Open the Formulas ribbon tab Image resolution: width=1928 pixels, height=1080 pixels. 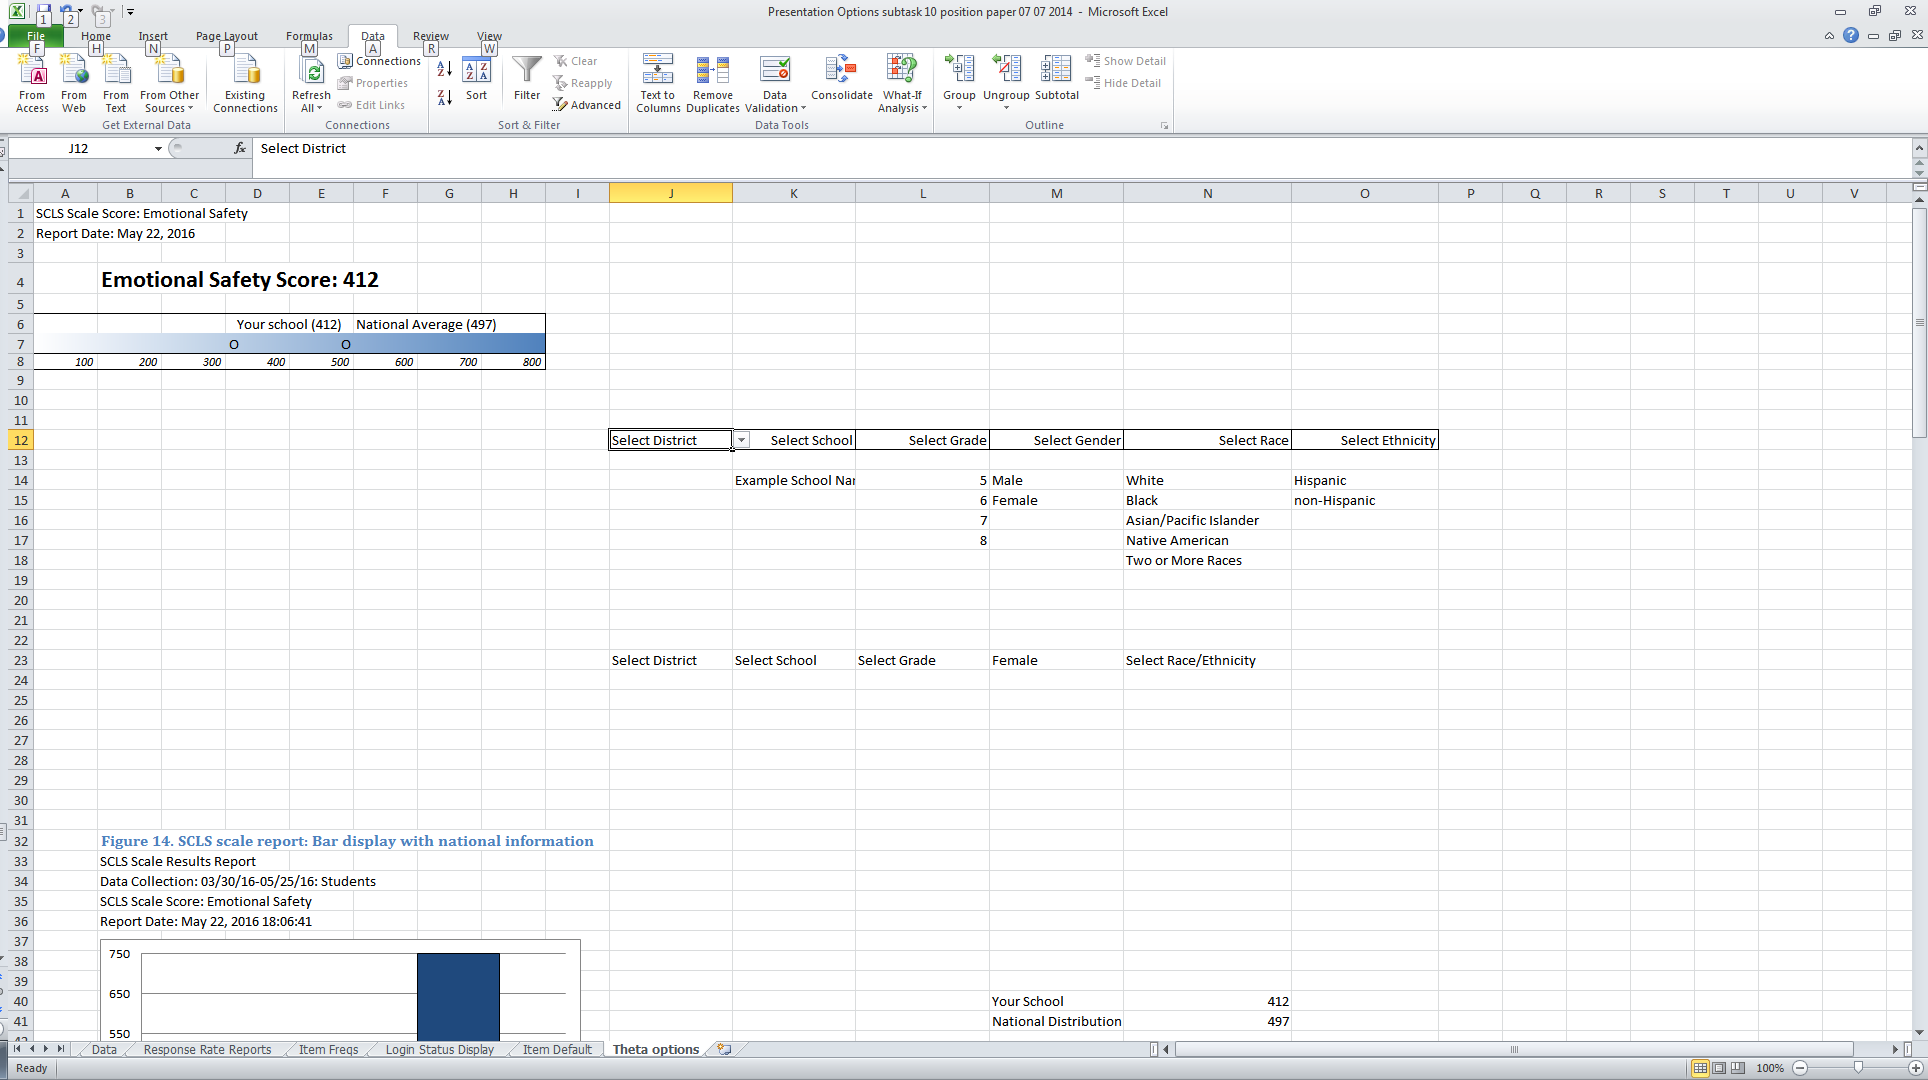point(309,36)
